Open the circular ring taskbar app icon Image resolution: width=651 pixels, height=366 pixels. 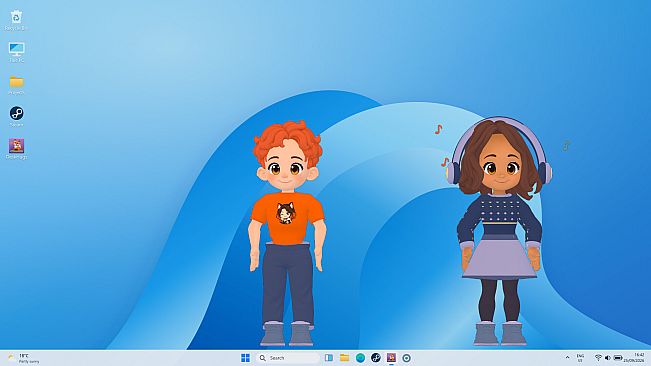tap(406, 358)
